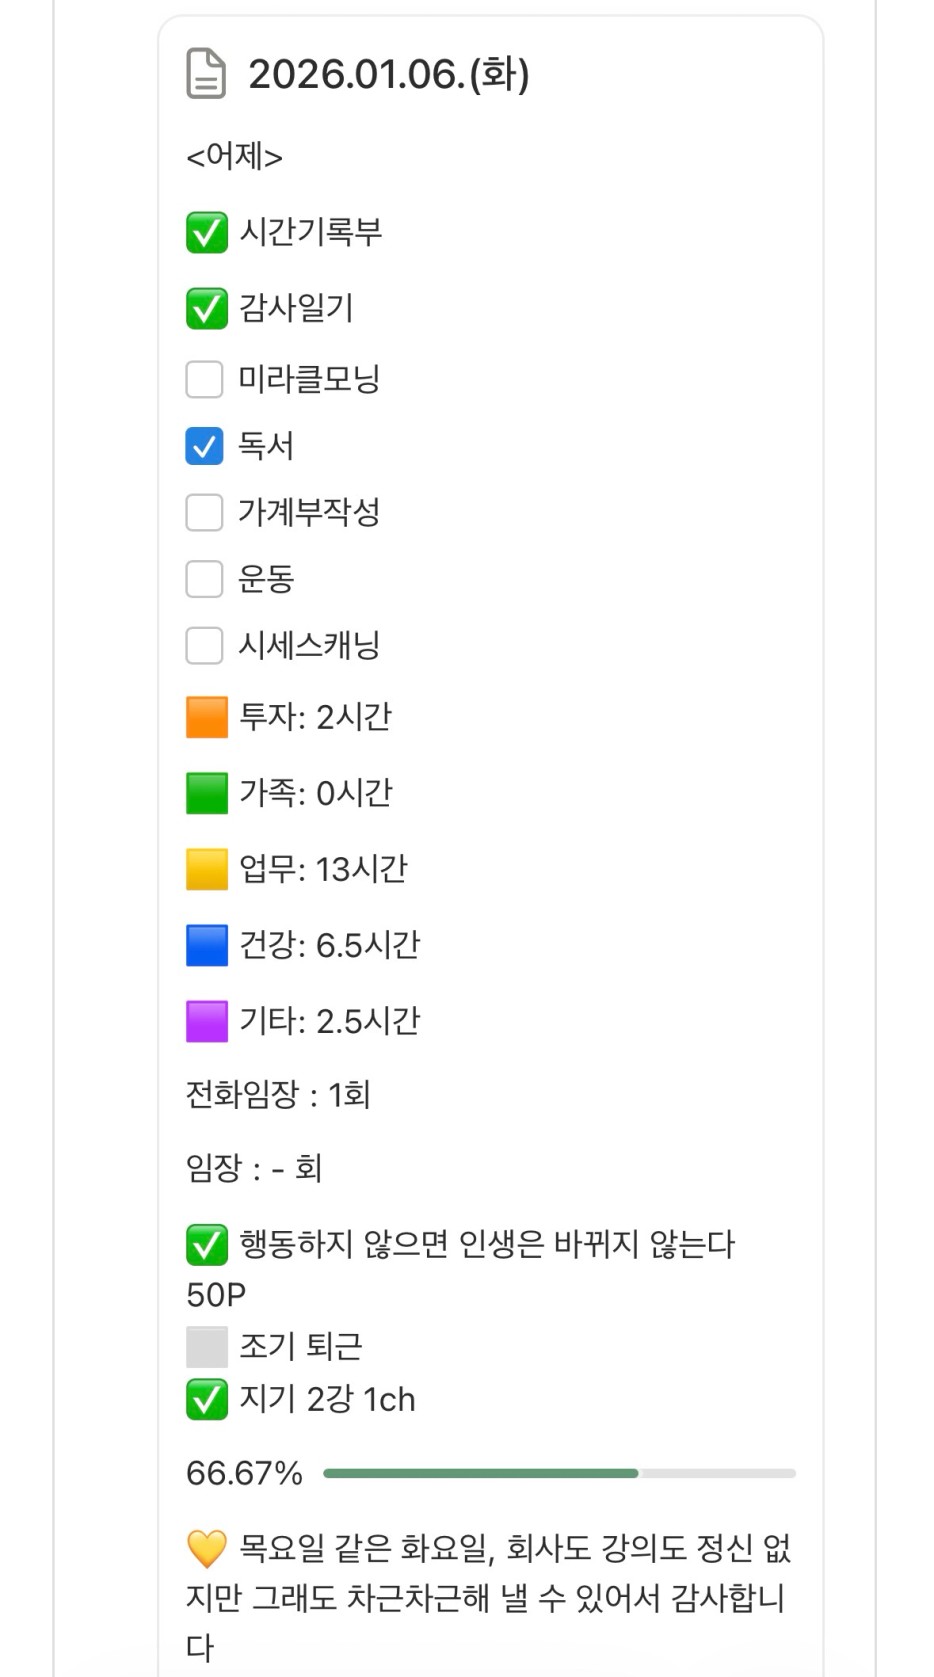Click the 66.67% progress bar
Screen dimensions: 934x1677
pos(559,1473)
